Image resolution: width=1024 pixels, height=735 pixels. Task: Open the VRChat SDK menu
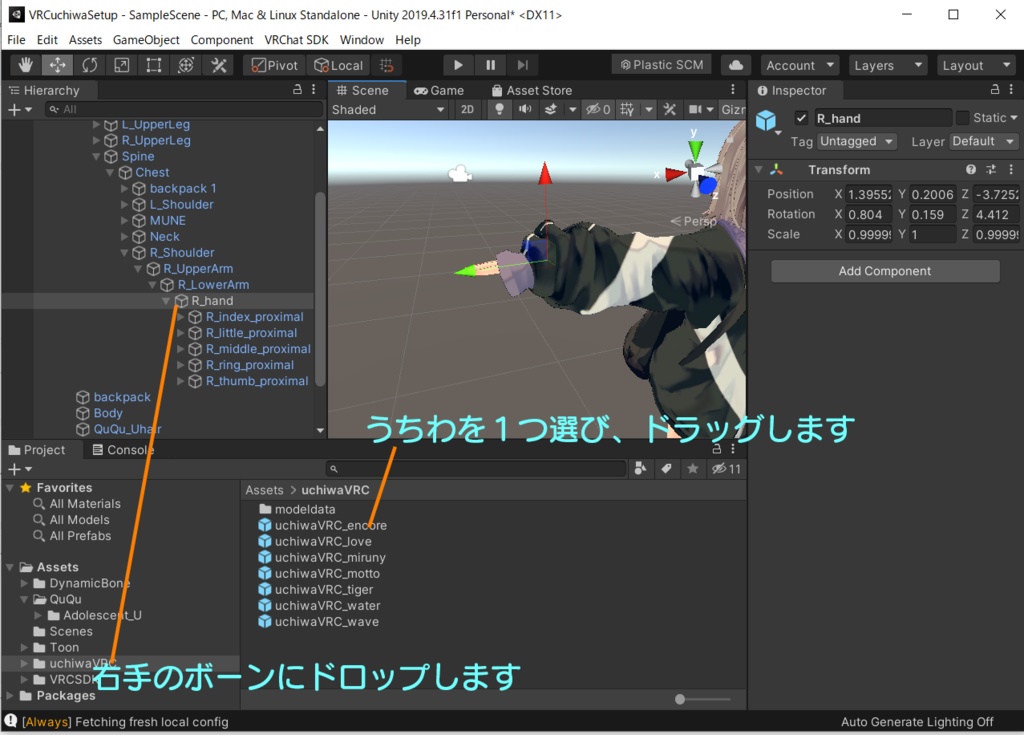coord(296,40)
